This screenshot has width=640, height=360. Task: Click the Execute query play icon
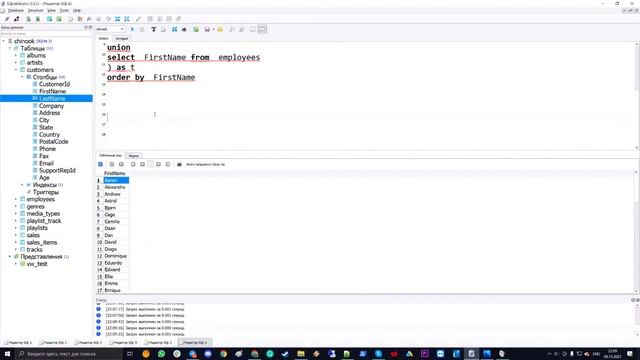[132, 29]
